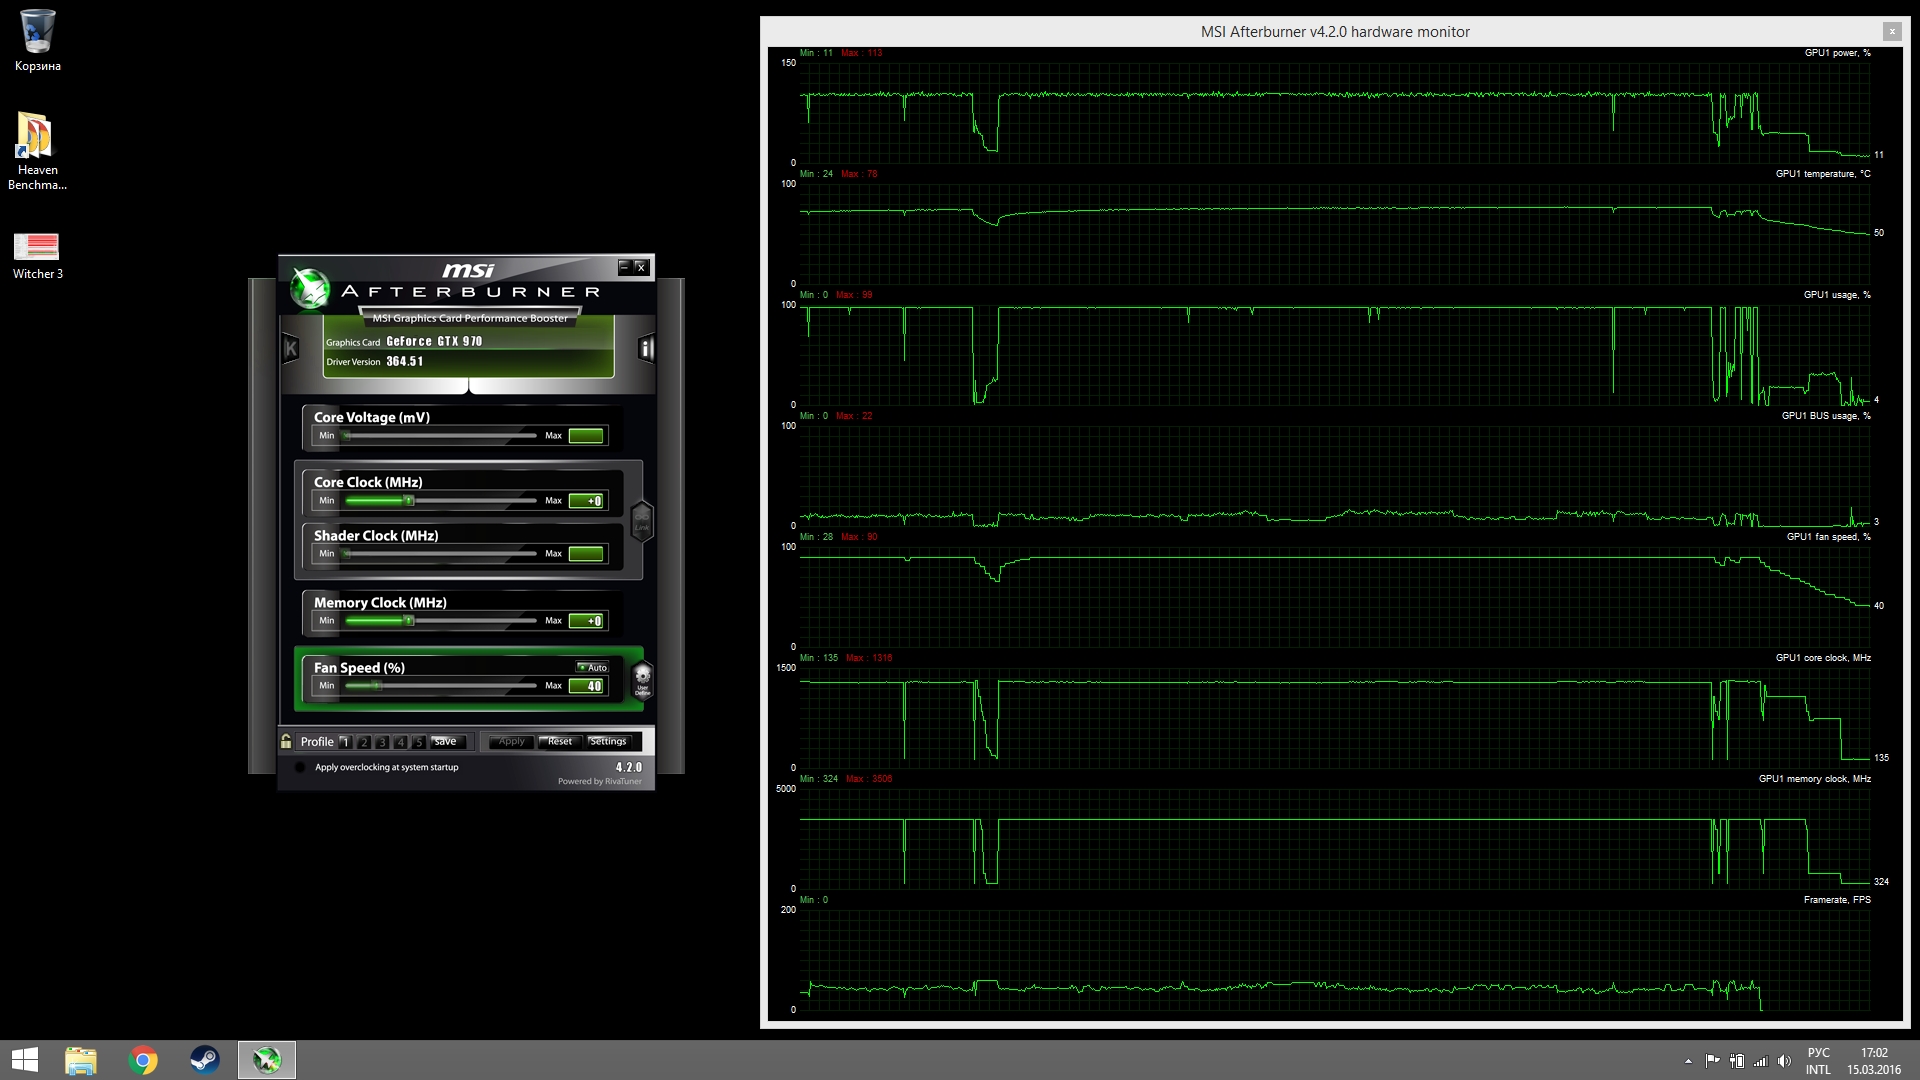Click the Shader Clock slider track
The width and height of the screenshot is (1920, 1080).
pos(441,554)
